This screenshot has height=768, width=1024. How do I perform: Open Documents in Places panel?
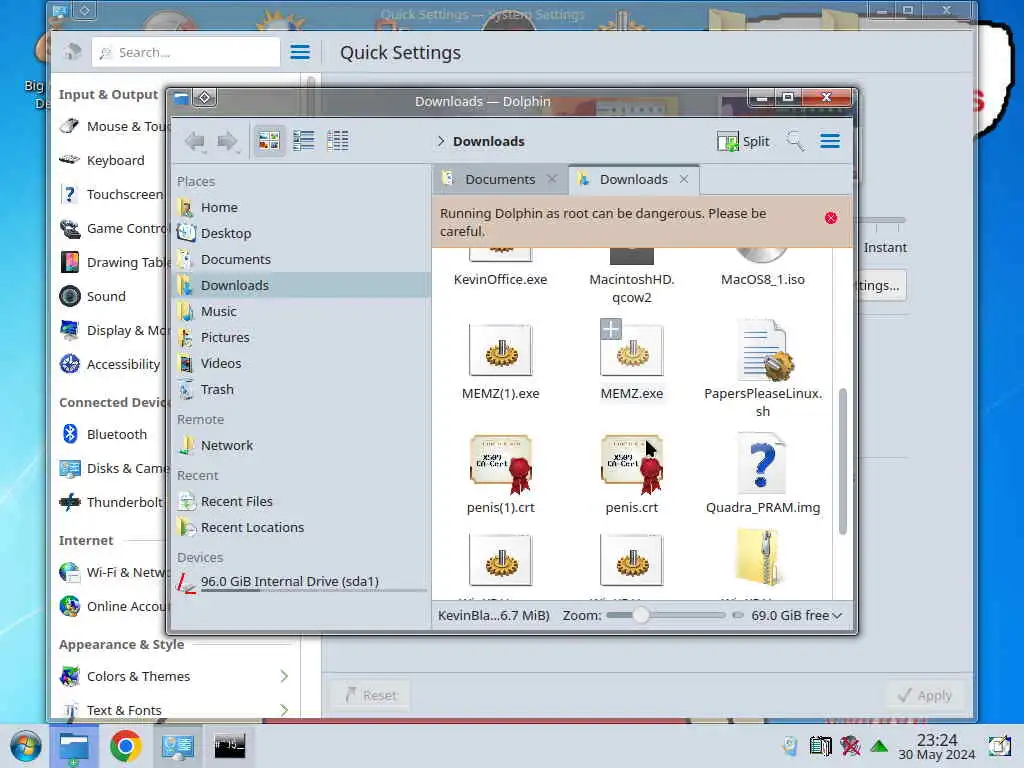[x=302, y=259]
